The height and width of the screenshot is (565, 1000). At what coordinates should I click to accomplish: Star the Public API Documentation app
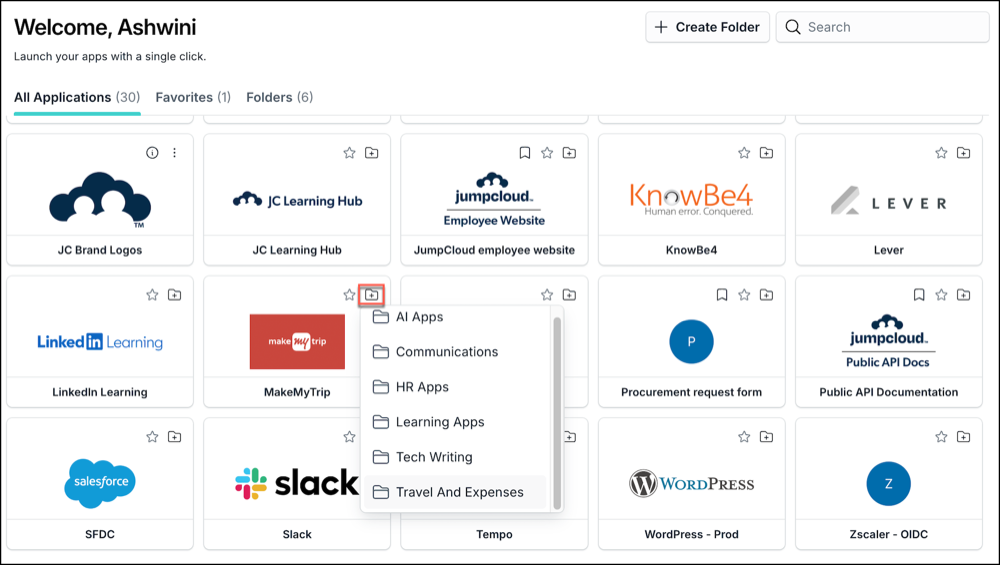(x=941, y=295)
